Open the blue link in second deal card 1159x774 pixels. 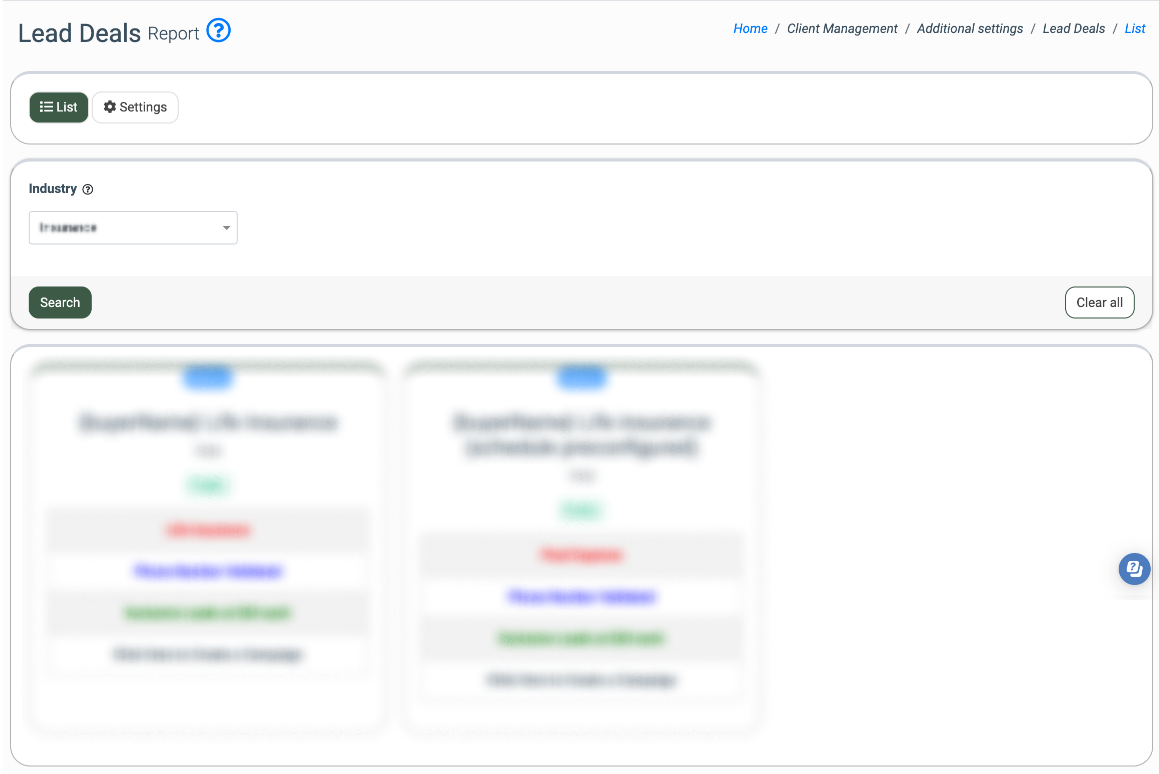pyautogui.click(x=582, y=597)
